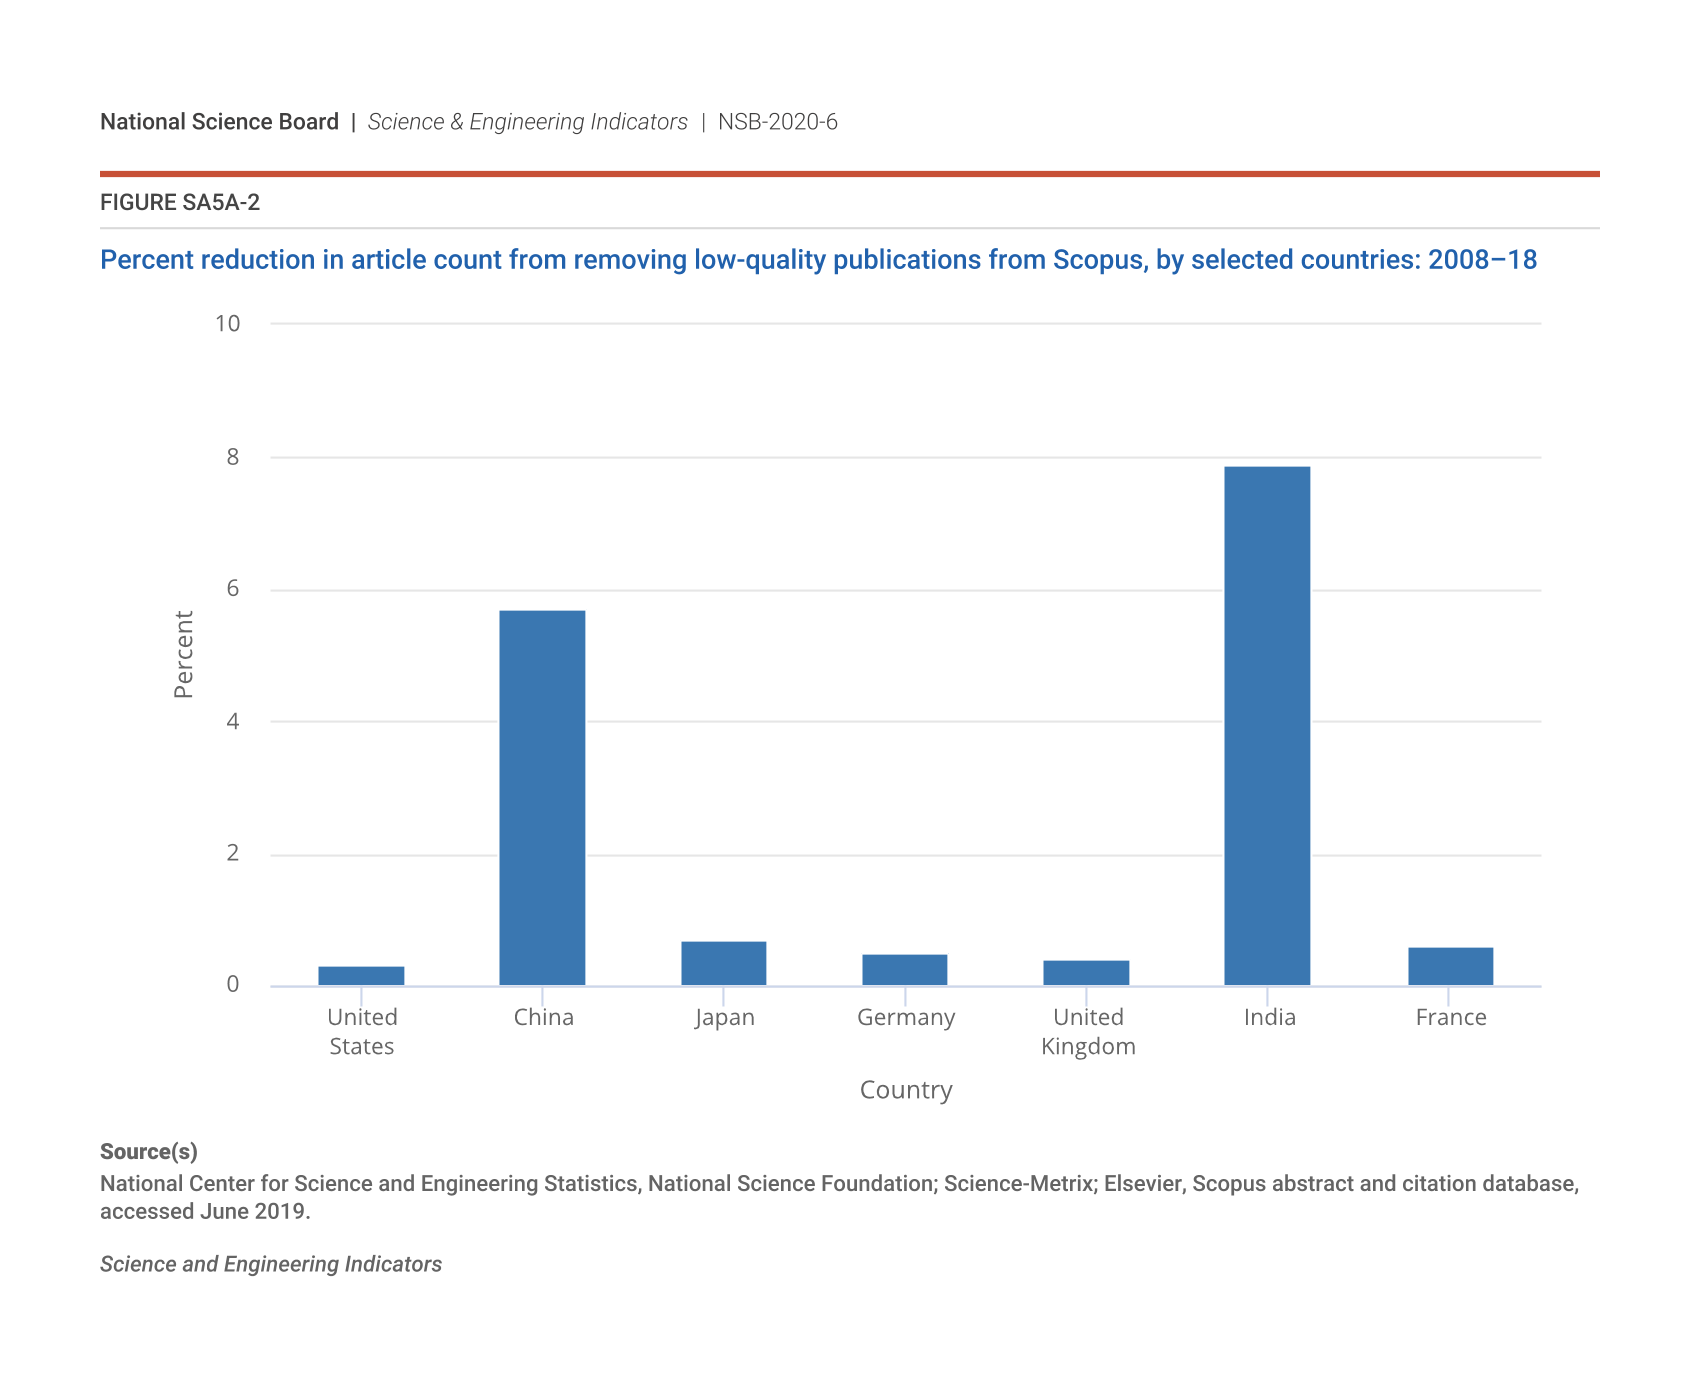
Task: Click the China bar in the chart
Action: (542, 797)
